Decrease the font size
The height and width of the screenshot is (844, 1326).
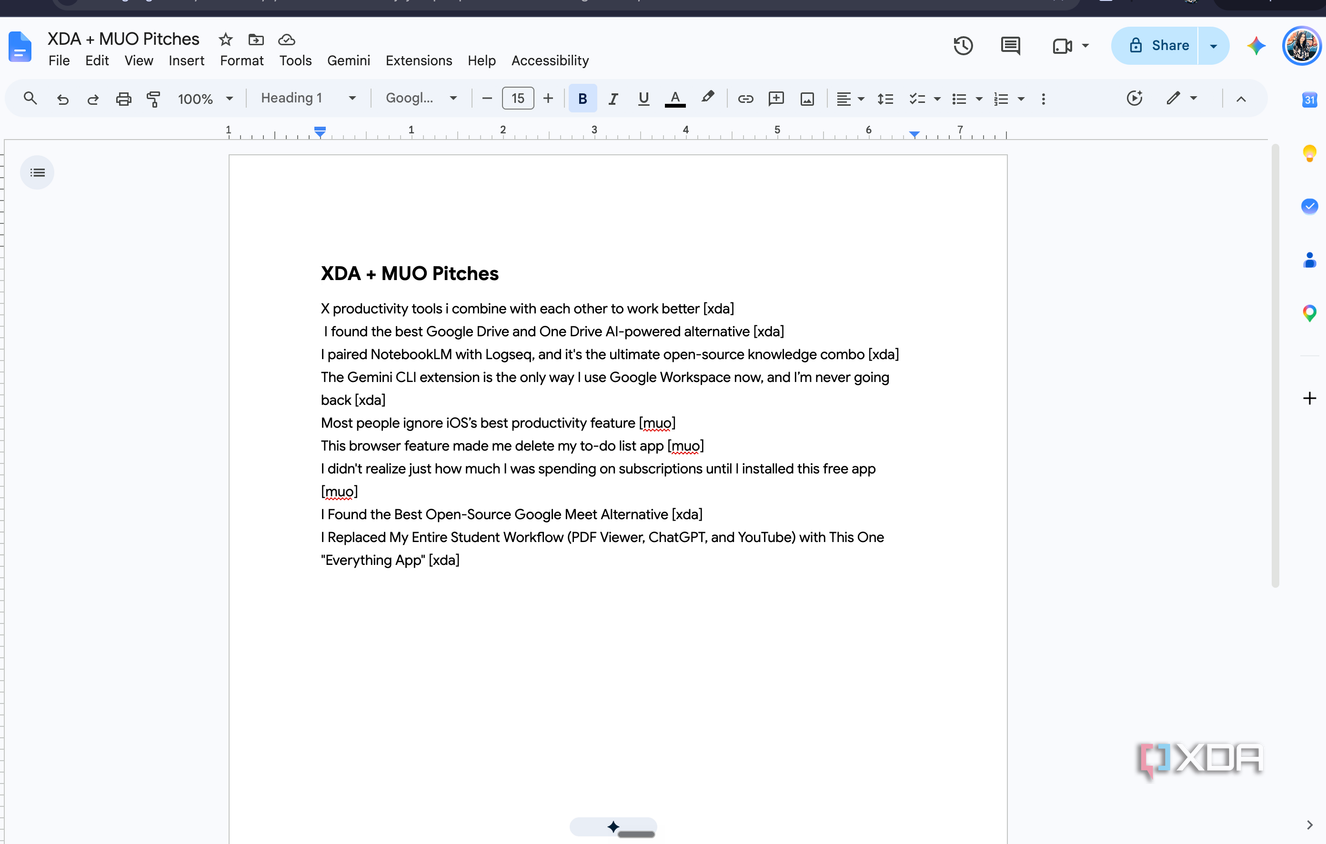pos(487,99)
